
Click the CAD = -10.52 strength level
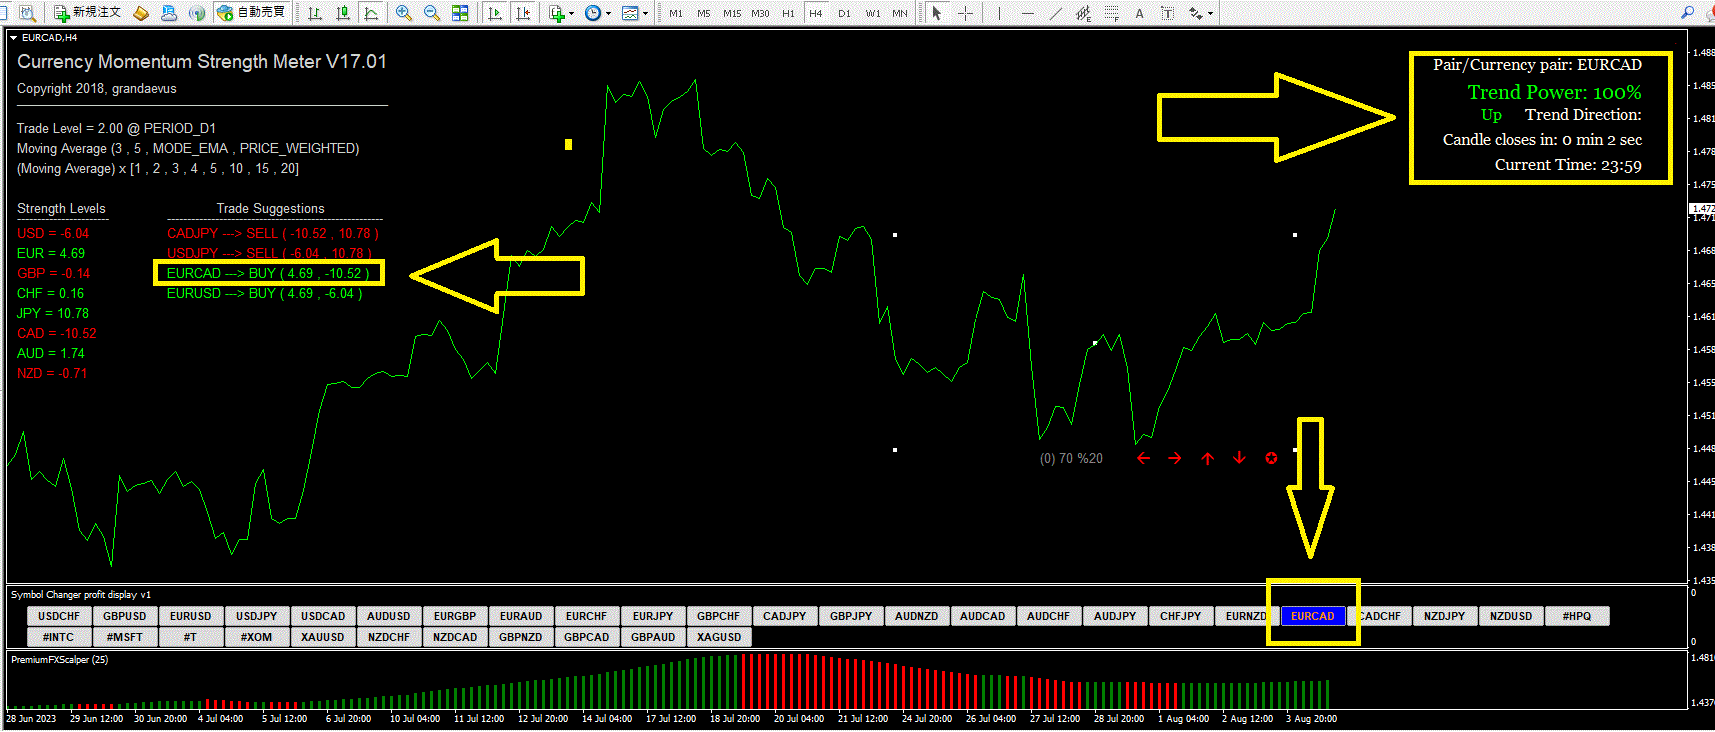(x=57, y=333)
